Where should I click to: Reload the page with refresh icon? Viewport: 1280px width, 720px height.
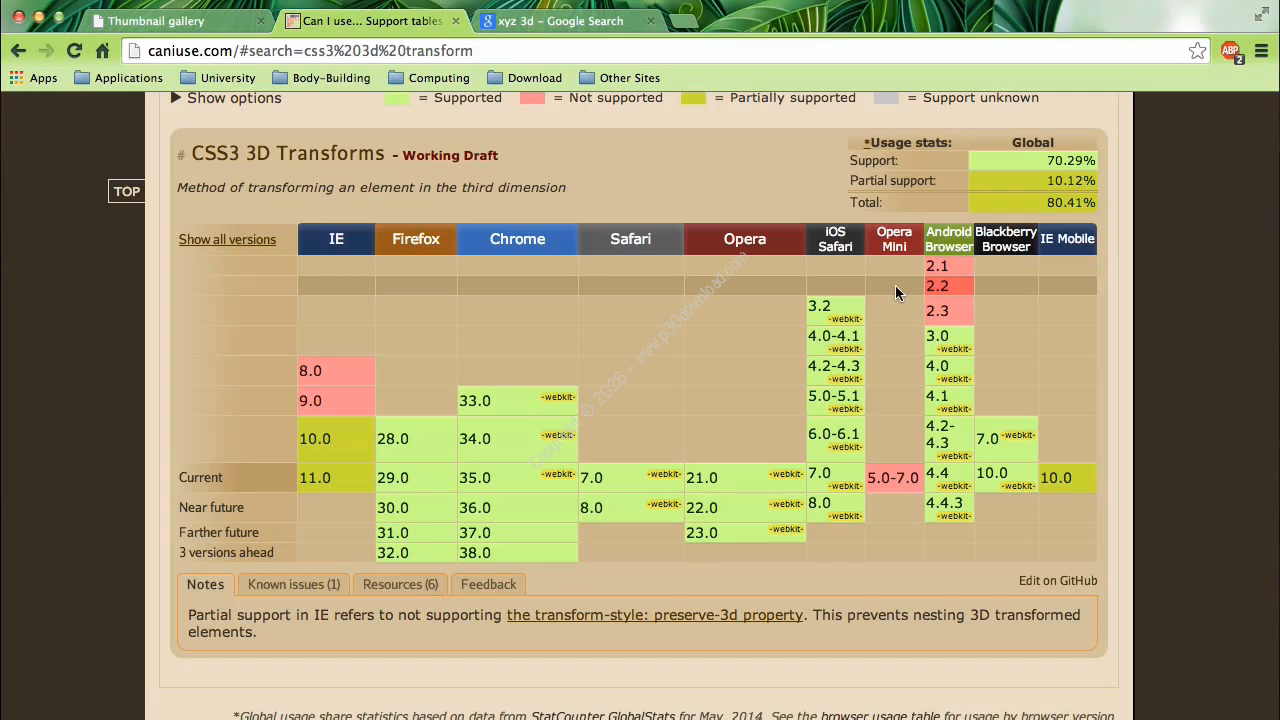(74, 51)
